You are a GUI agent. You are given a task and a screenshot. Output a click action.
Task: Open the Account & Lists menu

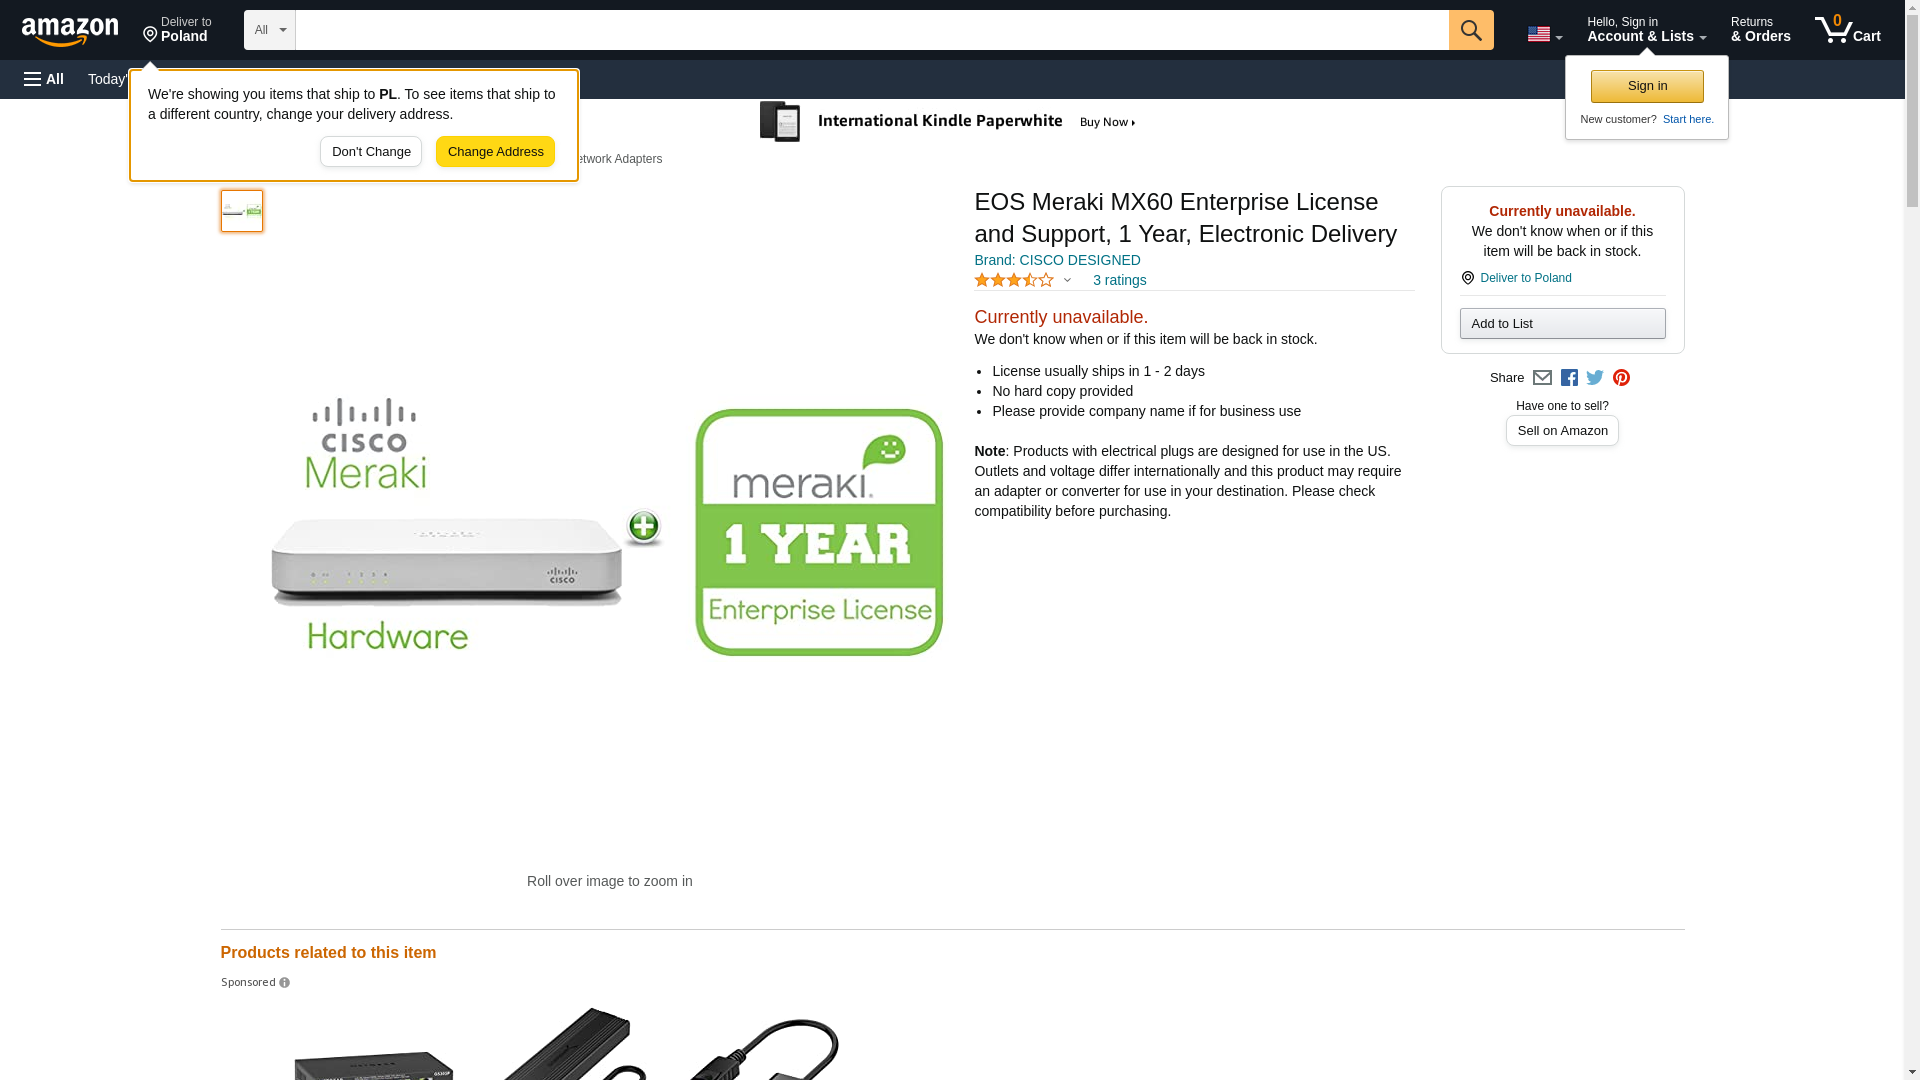pyautogui.click(x=1646, y=30)
